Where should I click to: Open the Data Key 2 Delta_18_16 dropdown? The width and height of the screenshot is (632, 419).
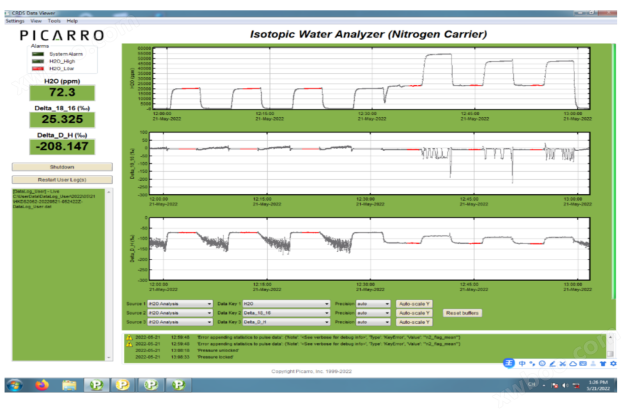pyautogui.click(x=286, y=313)
